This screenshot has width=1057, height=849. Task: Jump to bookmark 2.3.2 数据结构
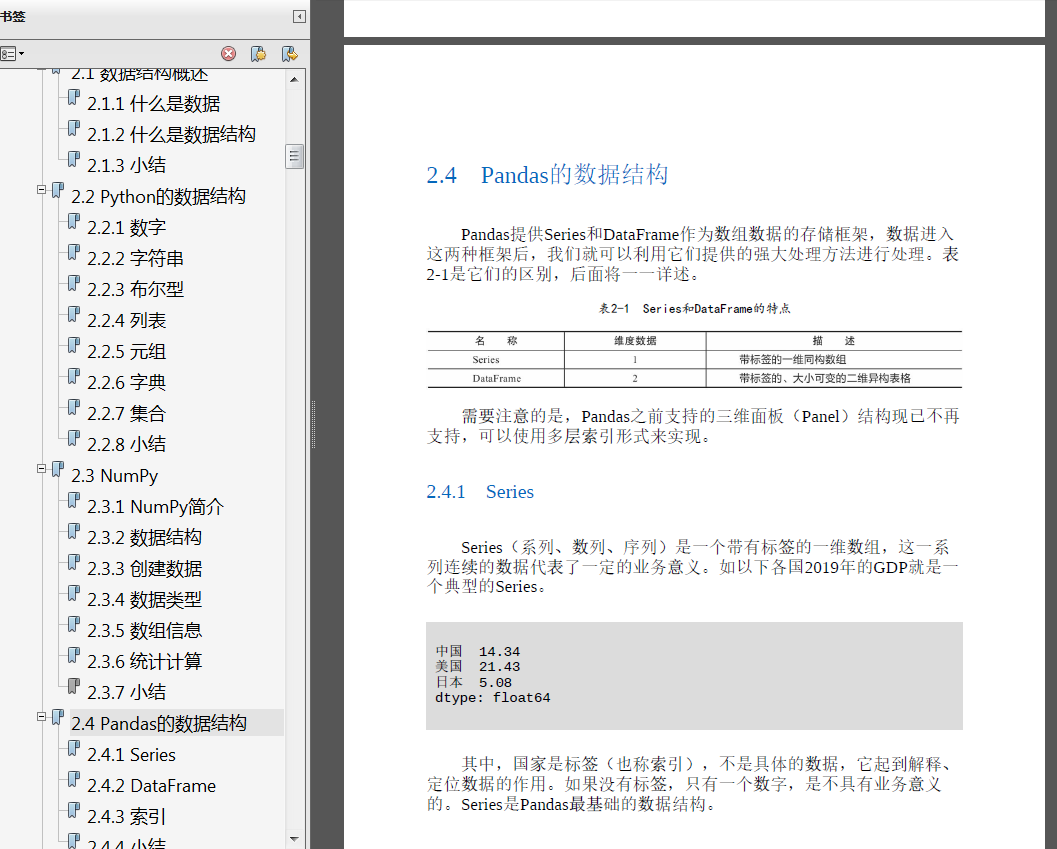click(x=144, y=537)
